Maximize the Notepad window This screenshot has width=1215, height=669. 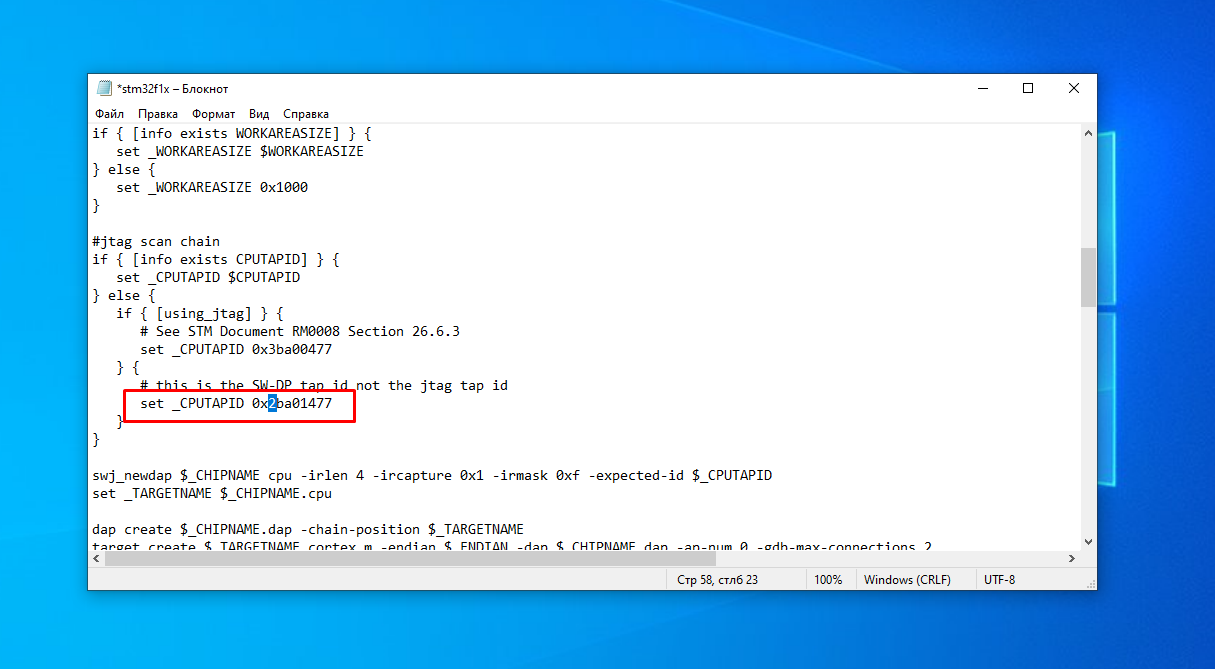1027,88
